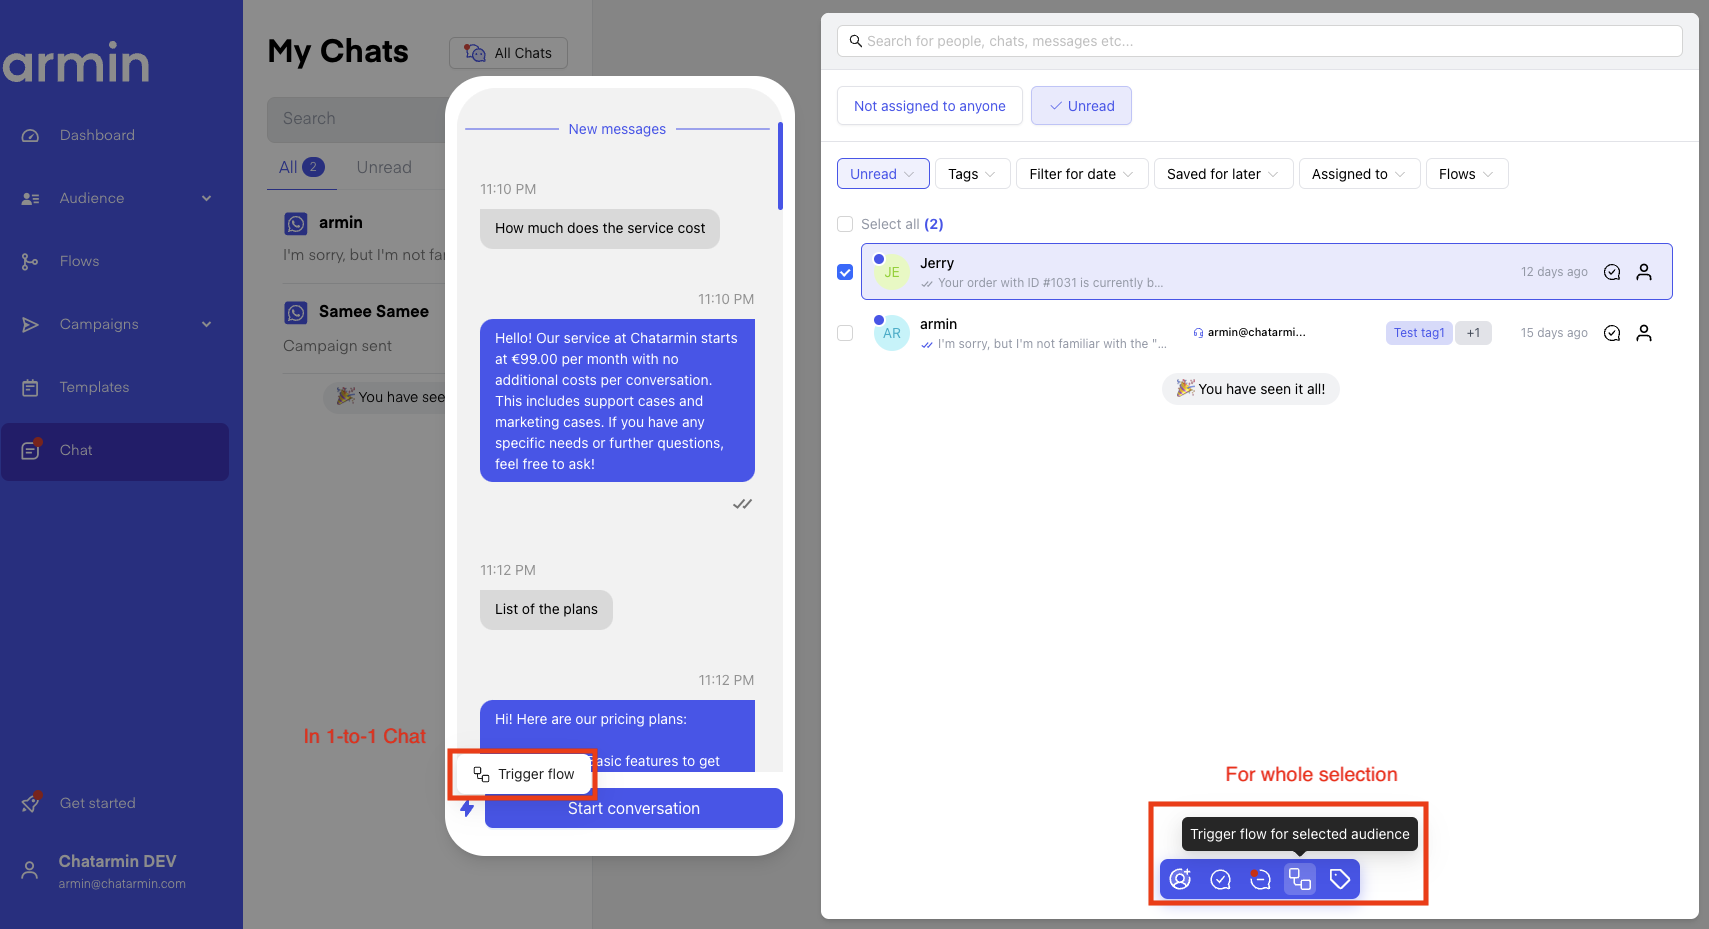The width and height of the screenshot is (1709, 929).
Task: Check the armin conversation checkbox
Action: click(x=845, y=333)
